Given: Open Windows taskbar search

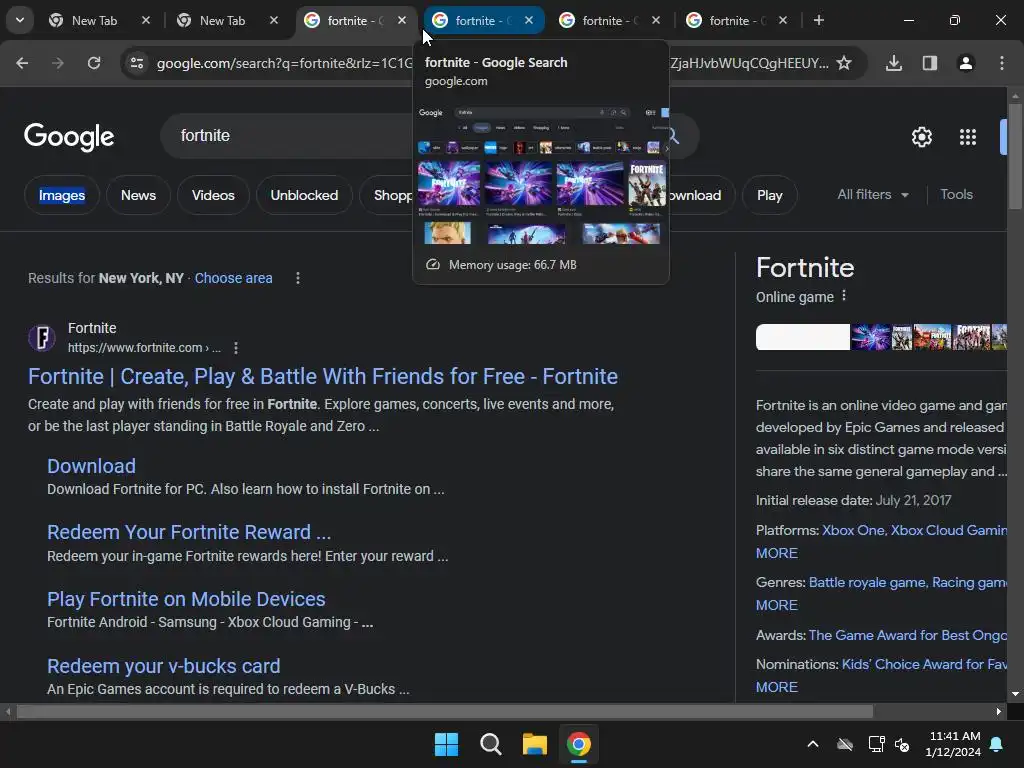Looking at the screenshot, I should [x=490, y=744].
